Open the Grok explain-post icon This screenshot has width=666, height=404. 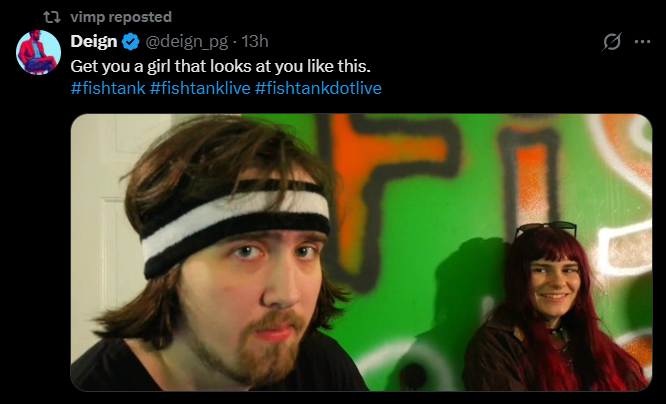tap(612, 42)
